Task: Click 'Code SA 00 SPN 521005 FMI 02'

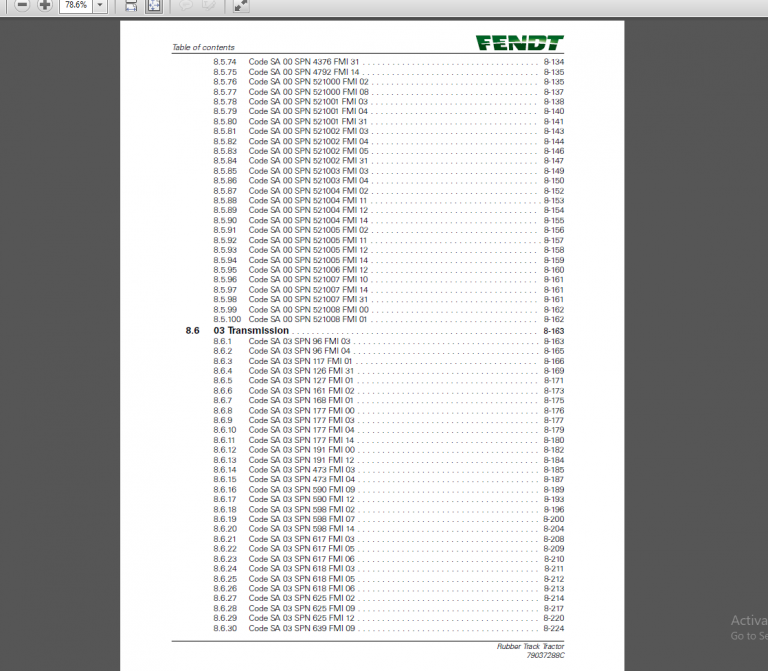Action: point(308,230)
